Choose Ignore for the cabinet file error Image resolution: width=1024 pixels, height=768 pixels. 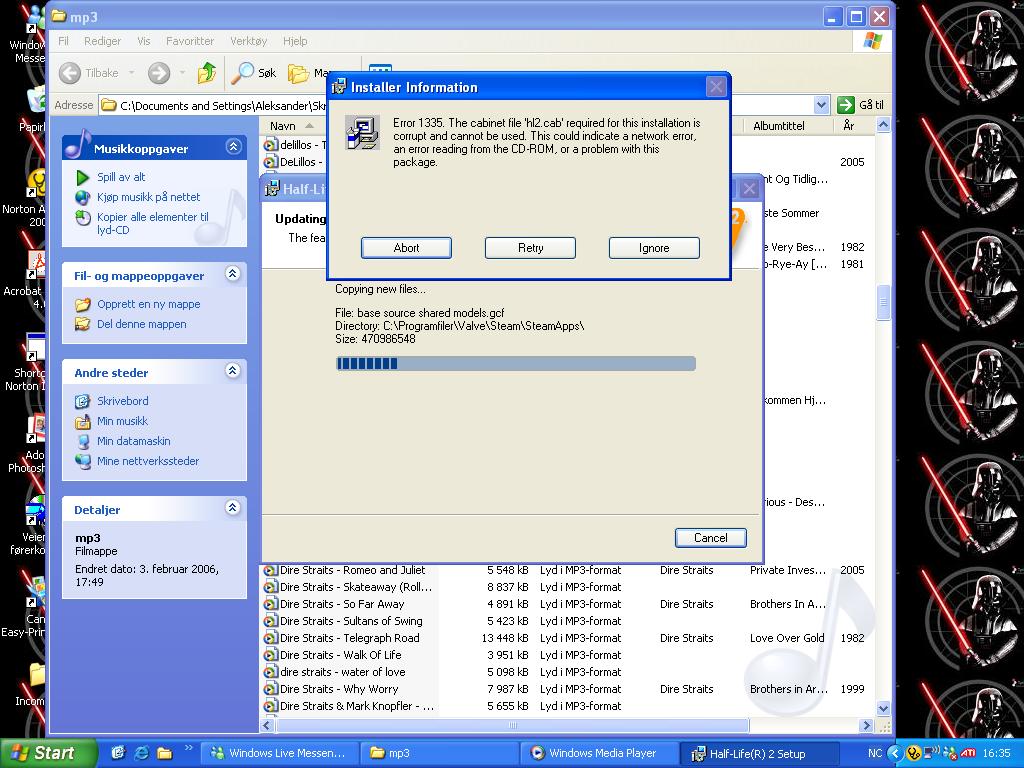coord(654,248)
